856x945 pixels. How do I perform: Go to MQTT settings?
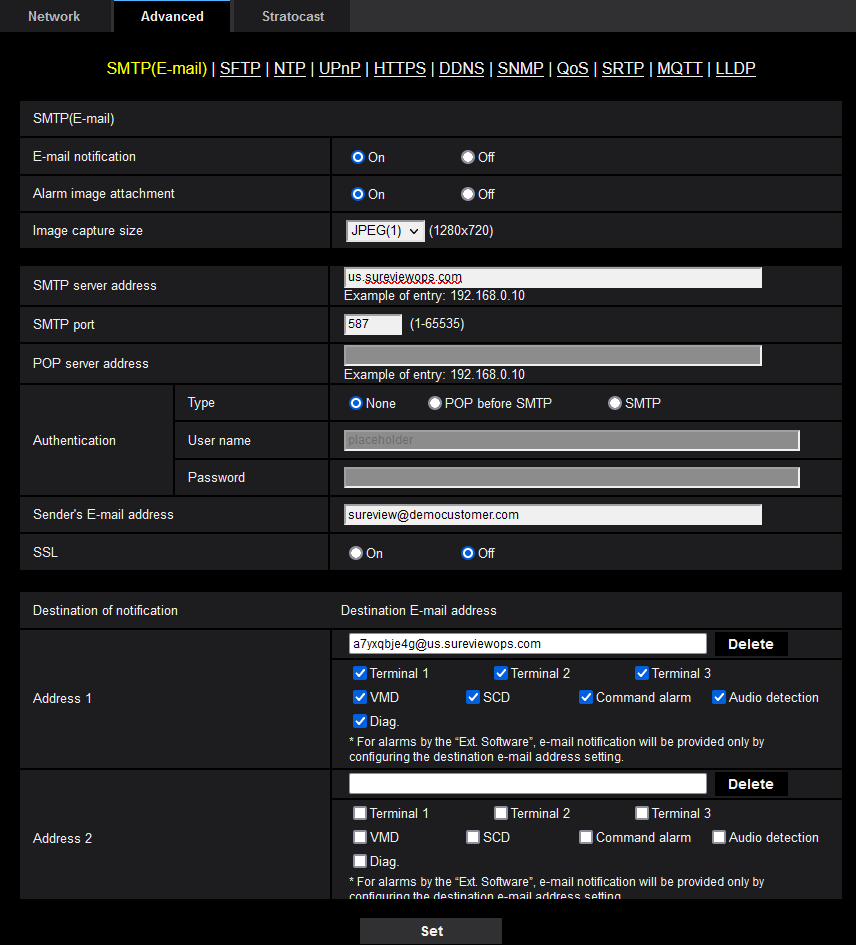(679, 69)
